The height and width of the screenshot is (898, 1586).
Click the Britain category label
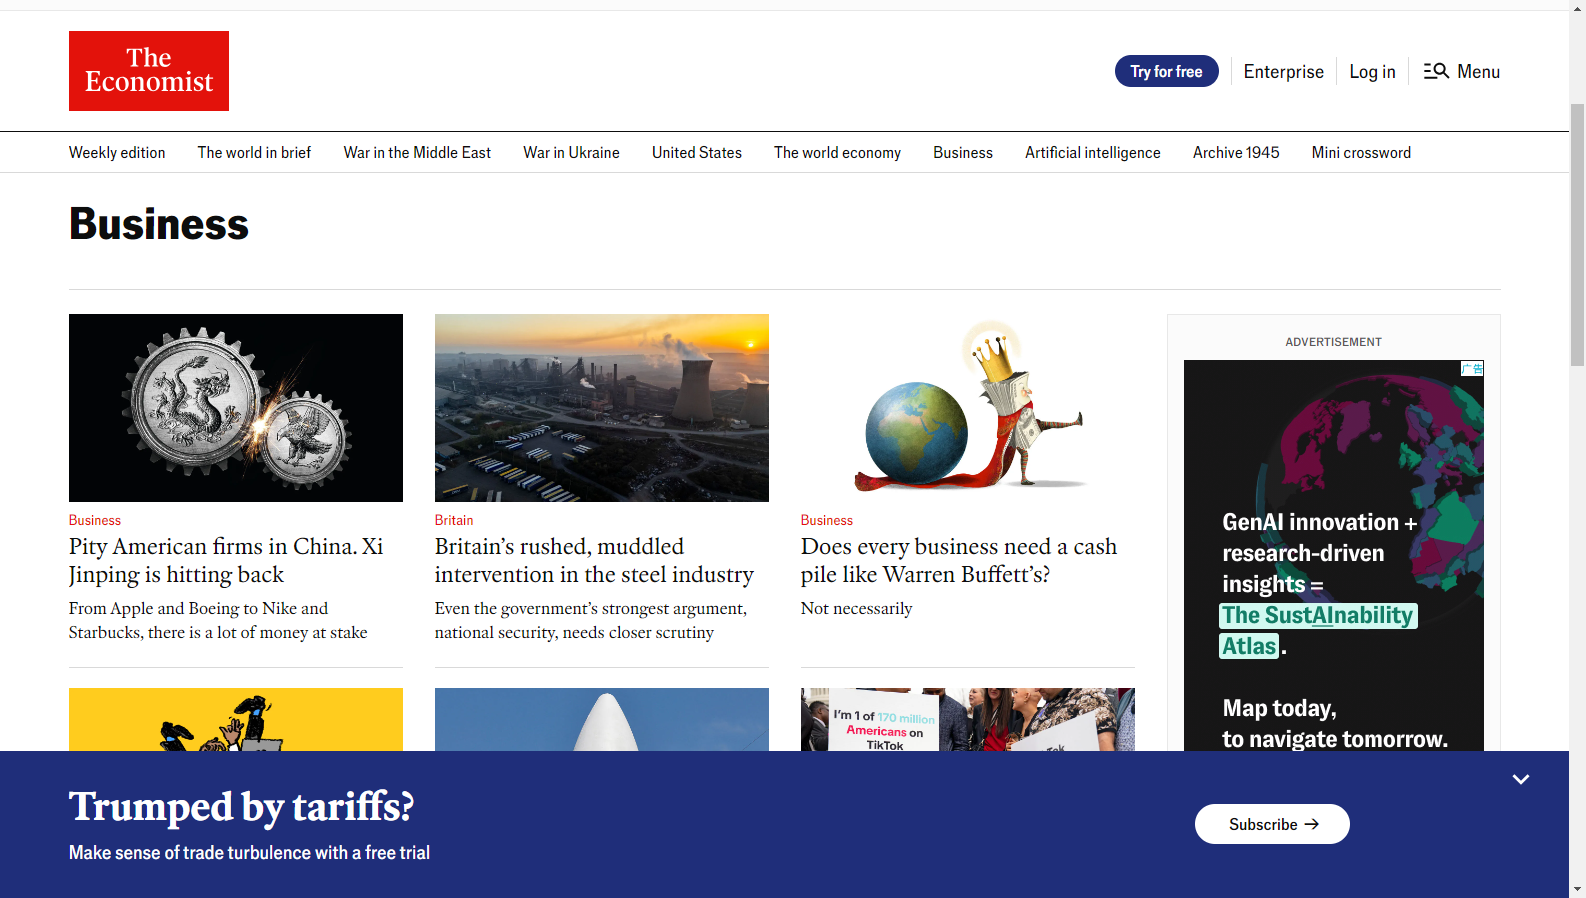[454, 520]
